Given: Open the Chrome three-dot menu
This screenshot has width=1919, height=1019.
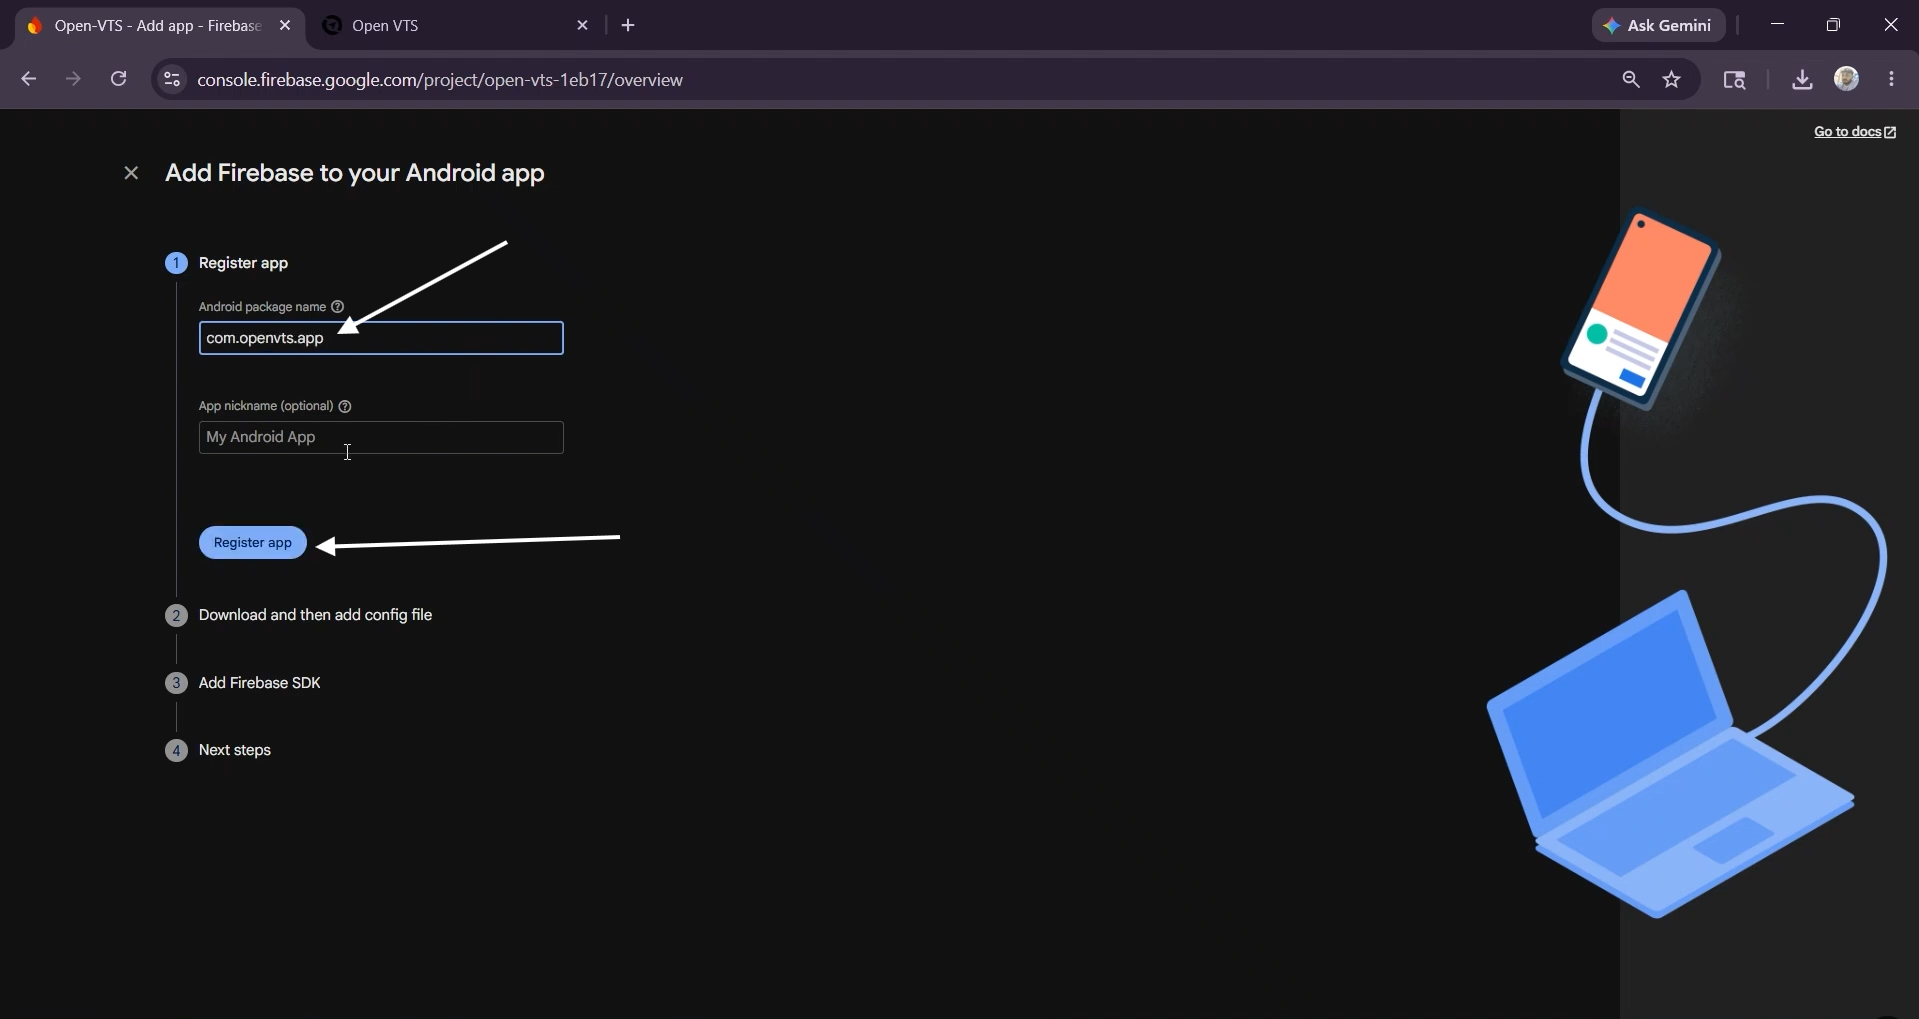Looking at the screenshot, I should (1891, 79).
